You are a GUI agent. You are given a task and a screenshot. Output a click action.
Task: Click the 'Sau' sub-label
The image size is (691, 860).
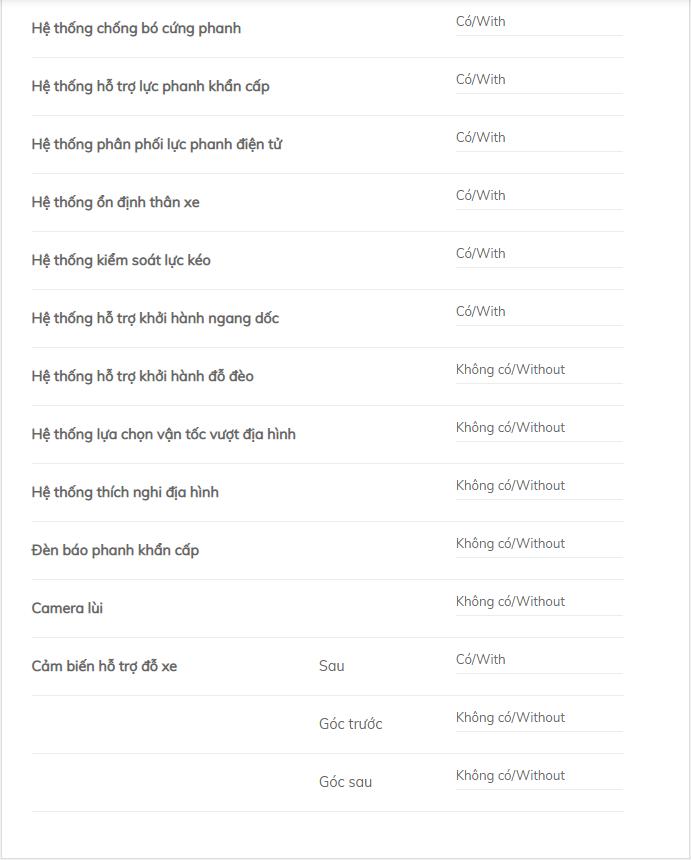[332, 666]
